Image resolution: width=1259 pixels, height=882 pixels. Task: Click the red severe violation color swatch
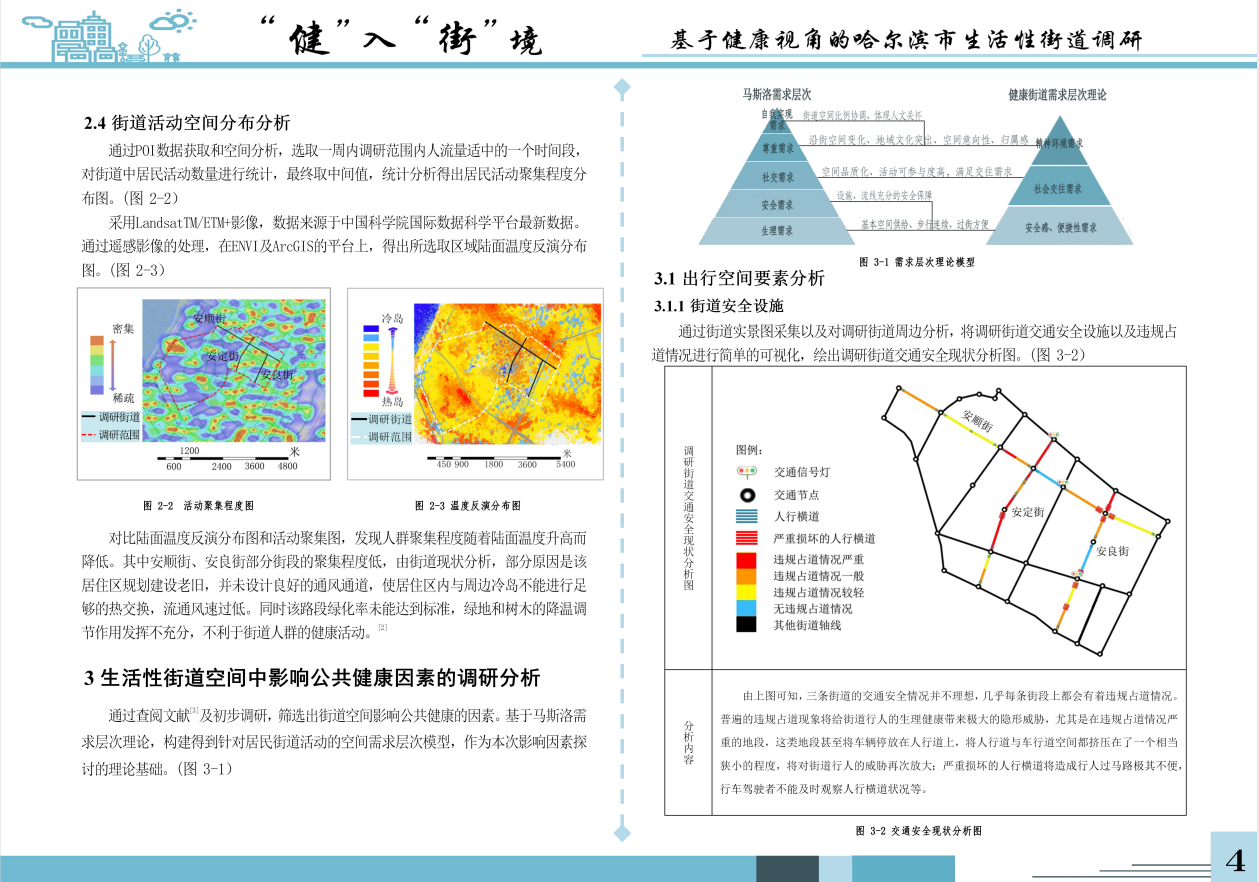click(x=746, y=559)
